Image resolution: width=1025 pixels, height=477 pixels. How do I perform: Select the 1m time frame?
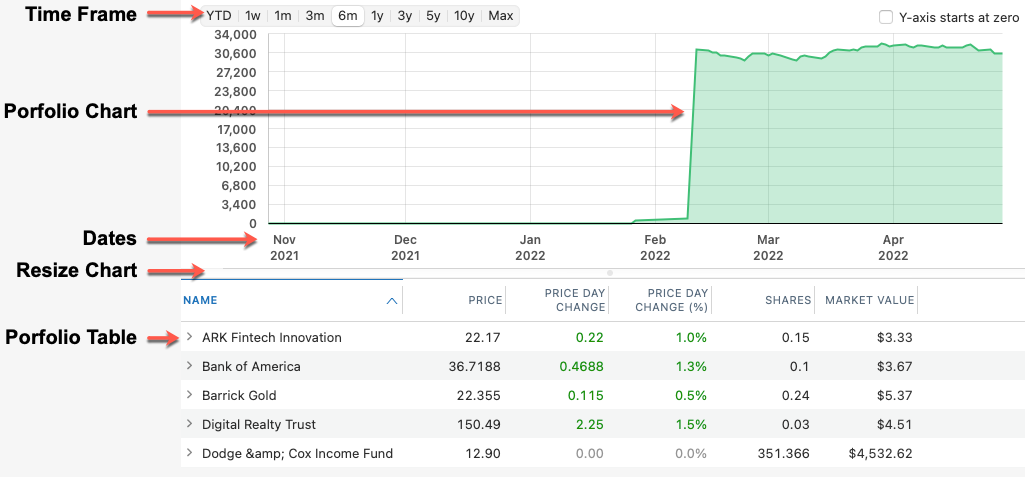(x=284, y=16)
